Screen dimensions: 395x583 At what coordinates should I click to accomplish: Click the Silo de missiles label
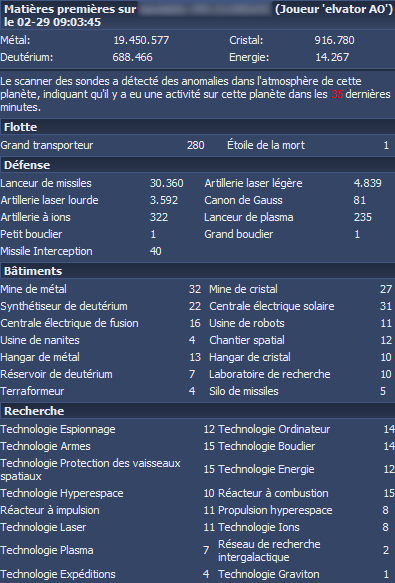(x=244, y=391)
